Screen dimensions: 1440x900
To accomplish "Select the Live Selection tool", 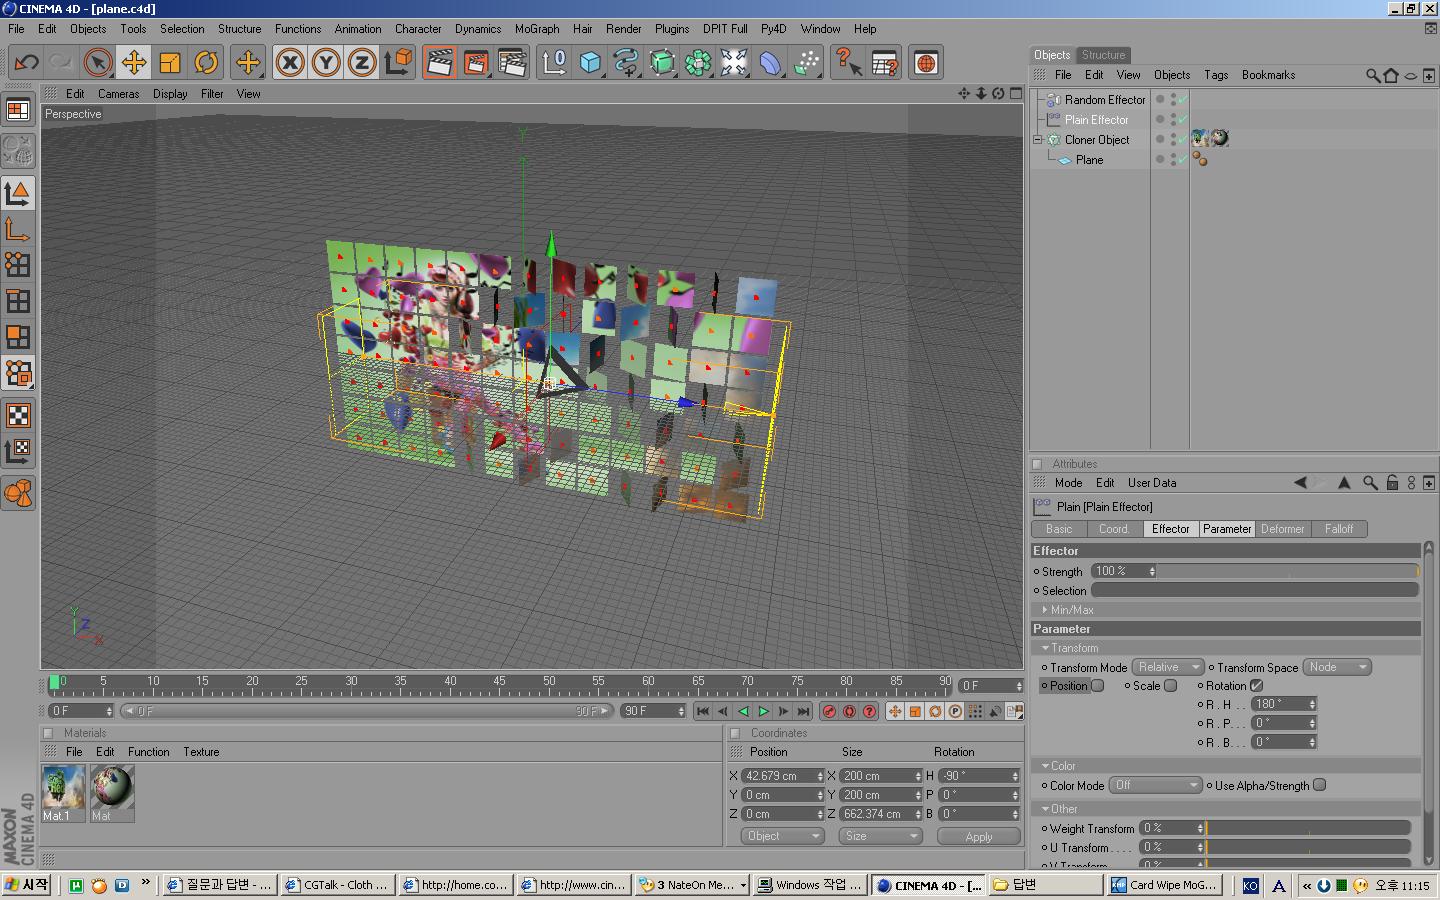I will [x=97, y=62].
